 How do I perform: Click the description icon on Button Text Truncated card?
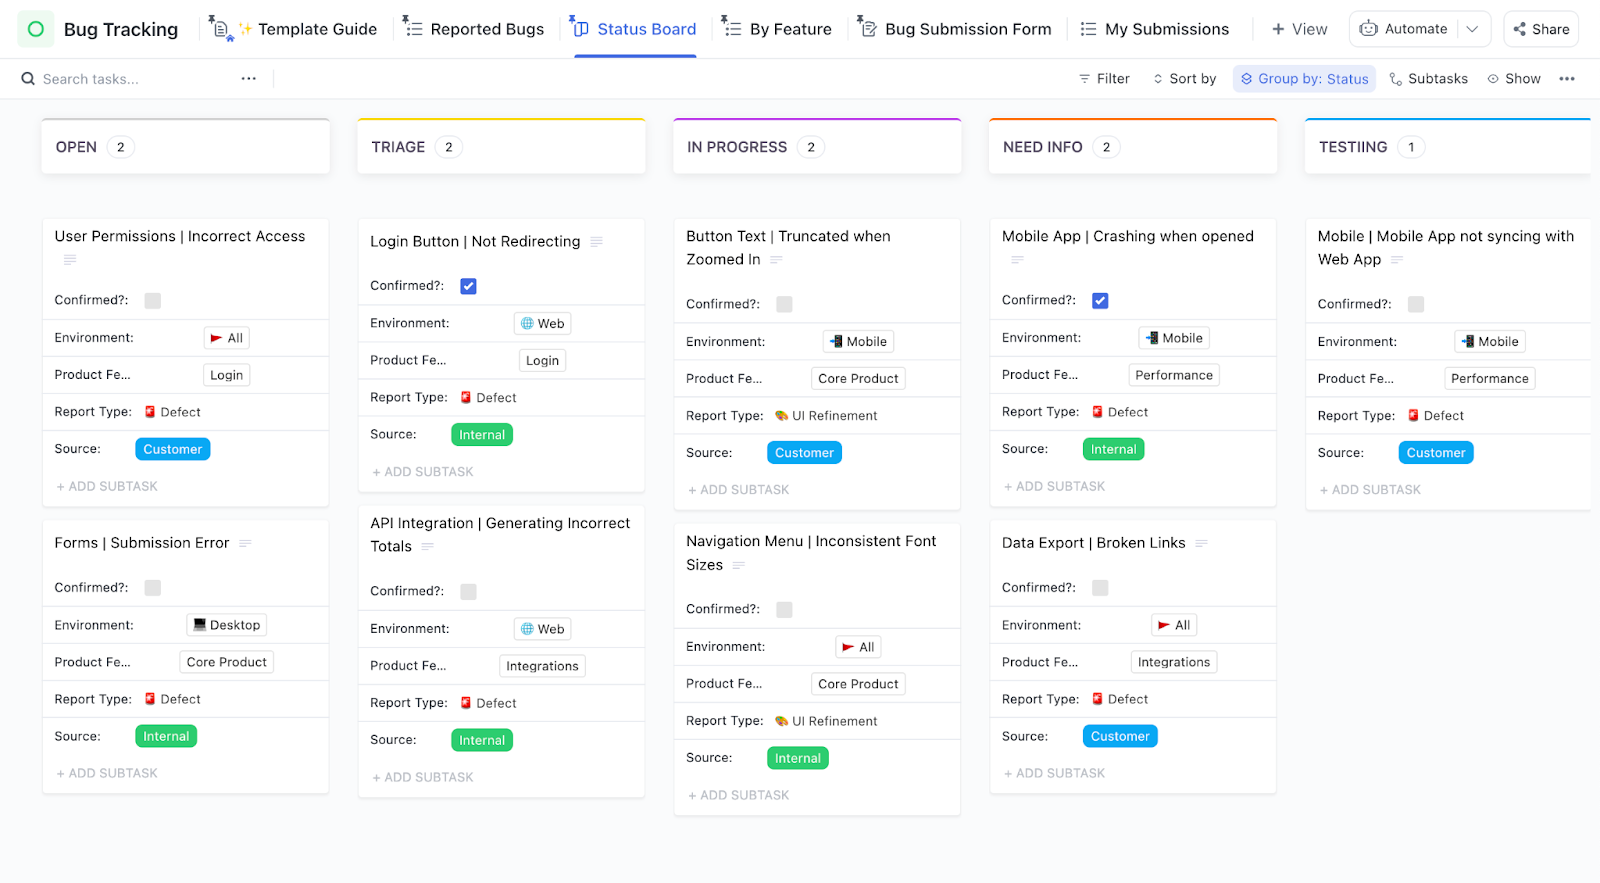pos(776,260)
